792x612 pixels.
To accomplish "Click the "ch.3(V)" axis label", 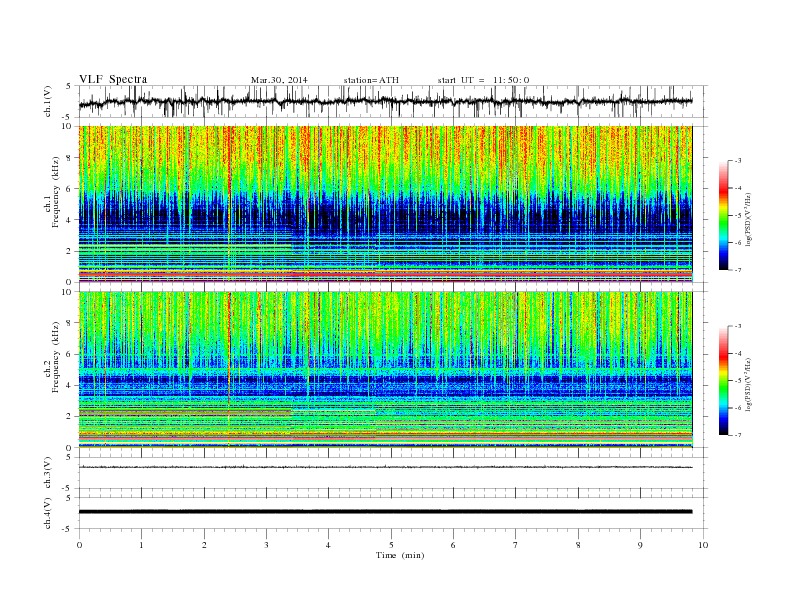I will [48, 473].
